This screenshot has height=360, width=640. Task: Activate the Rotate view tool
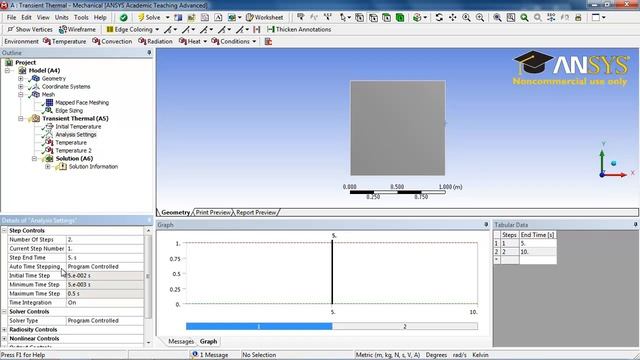point(439,18)
